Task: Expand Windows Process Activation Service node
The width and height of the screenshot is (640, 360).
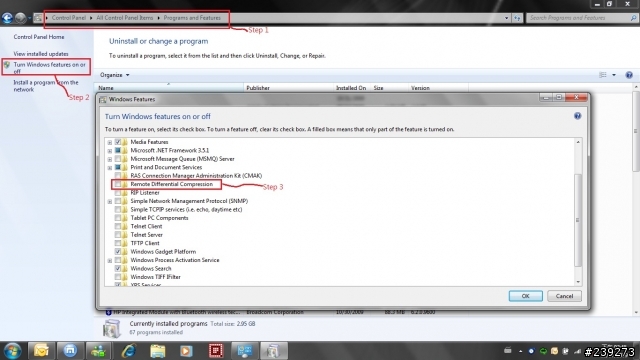Action: [110, 260]
